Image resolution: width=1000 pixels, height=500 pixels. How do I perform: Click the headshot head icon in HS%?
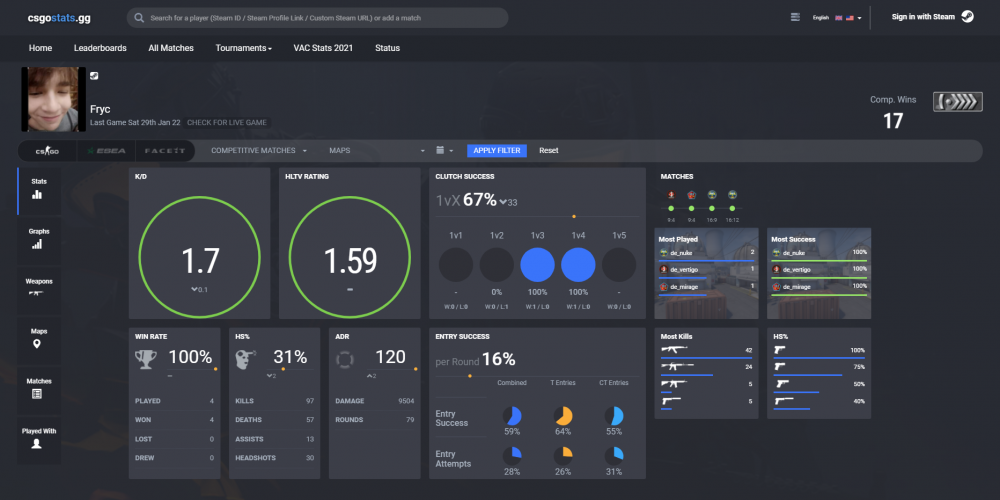pos(246,359)
